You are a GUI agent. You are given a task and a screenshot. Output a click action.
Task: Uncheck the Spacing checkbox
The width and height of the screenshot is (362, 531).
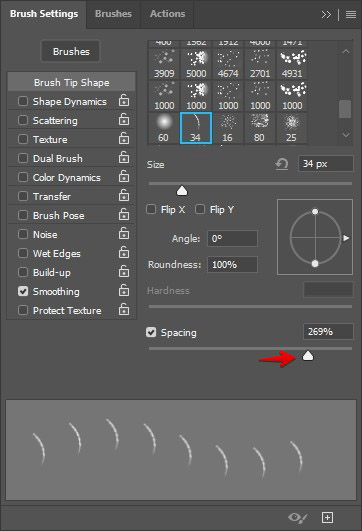point(151,332)
